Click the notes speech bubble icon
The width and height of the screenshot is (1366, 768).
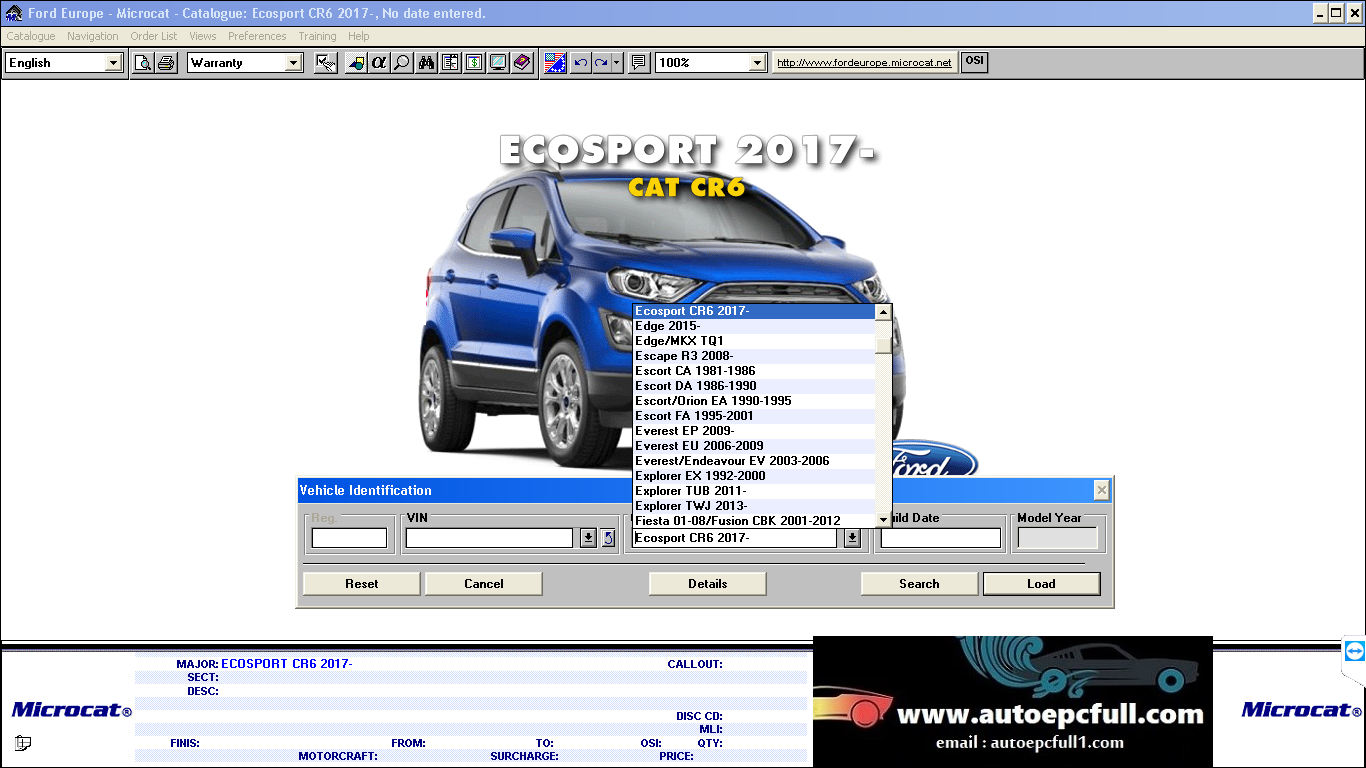(639, 63)
